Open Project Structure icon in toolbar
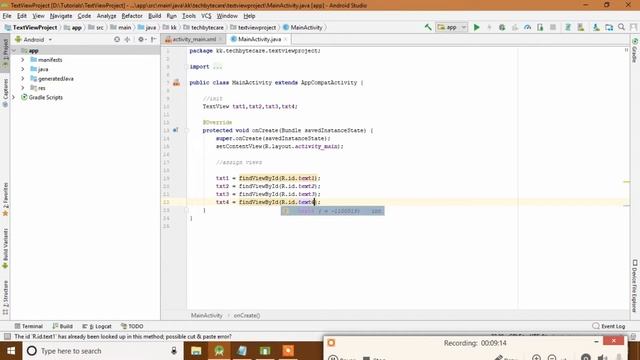This screenshot has width=640, height=360. click(609, 27)
